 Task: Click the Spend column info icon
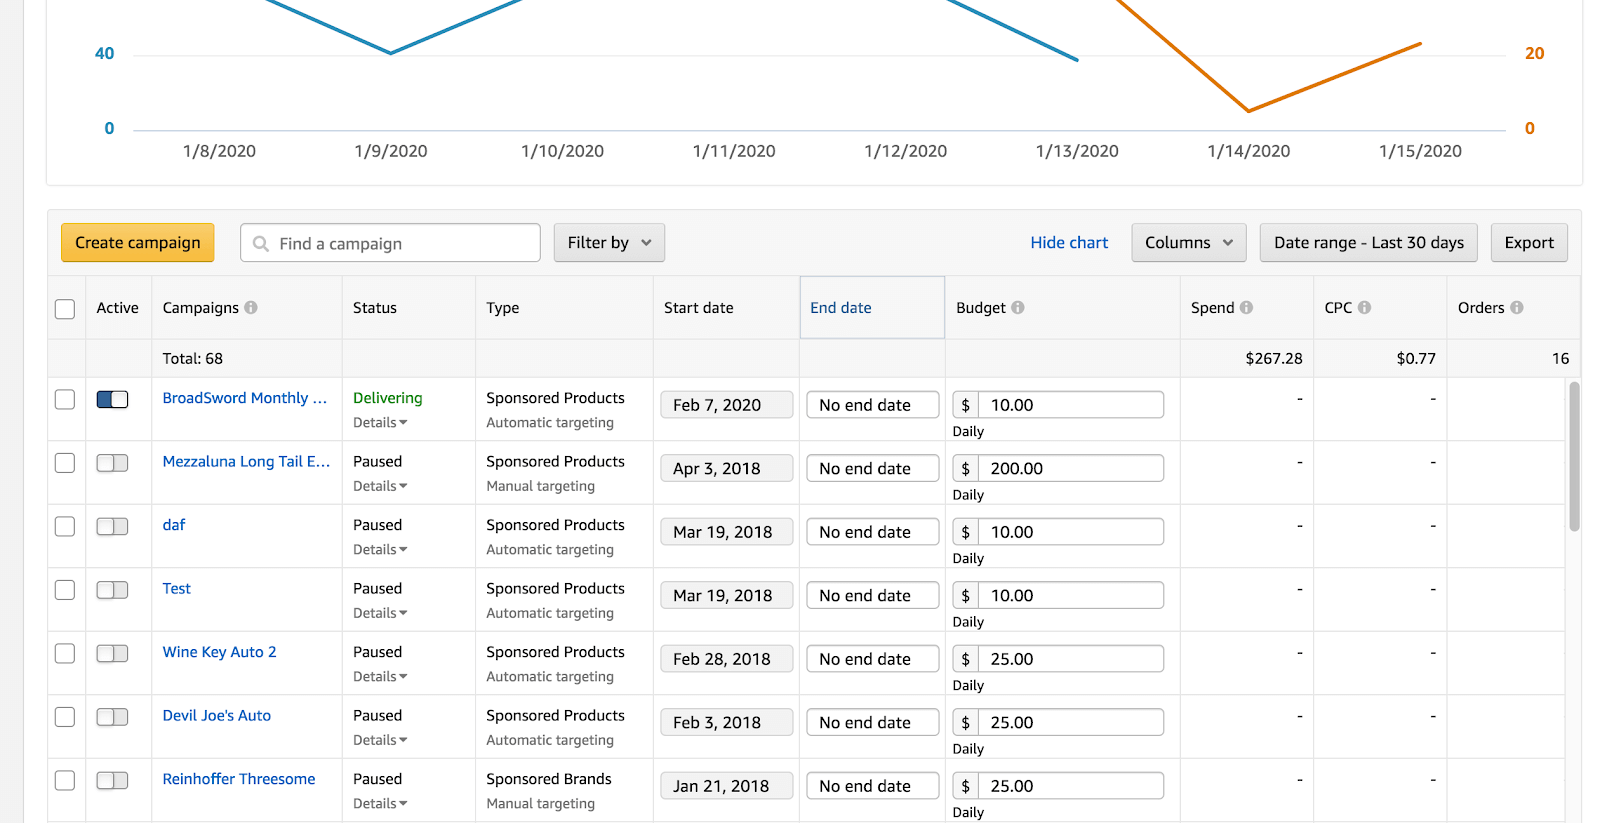1246,308
